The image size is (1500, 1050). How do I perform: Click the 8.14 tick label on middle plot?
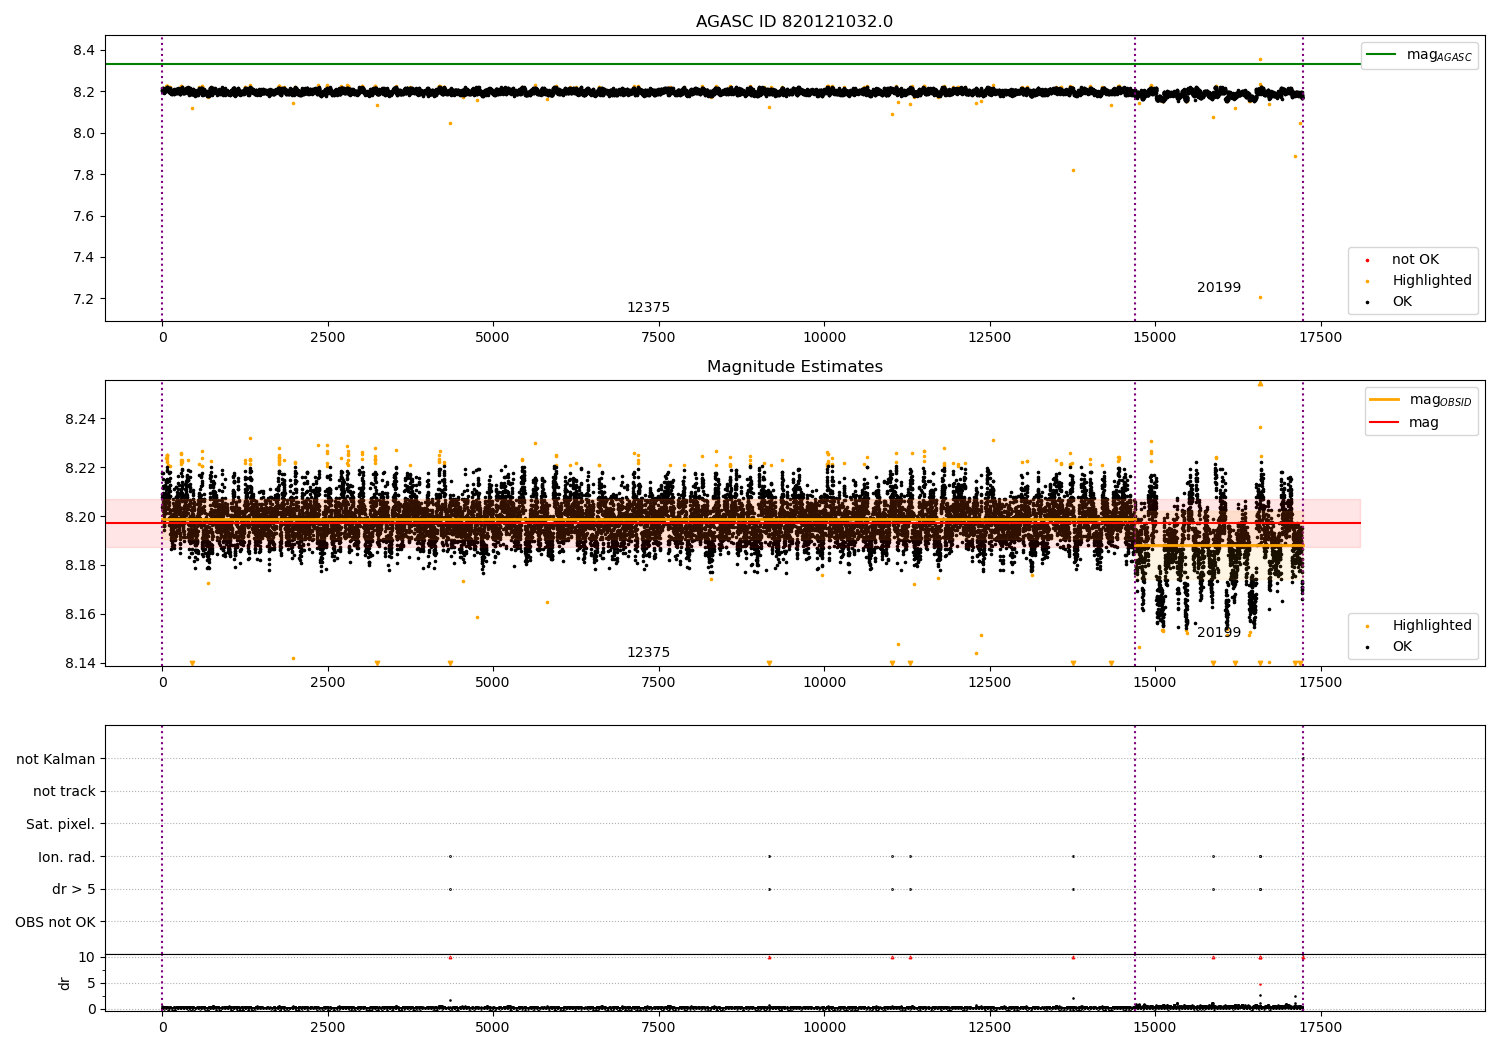[80, 664]
